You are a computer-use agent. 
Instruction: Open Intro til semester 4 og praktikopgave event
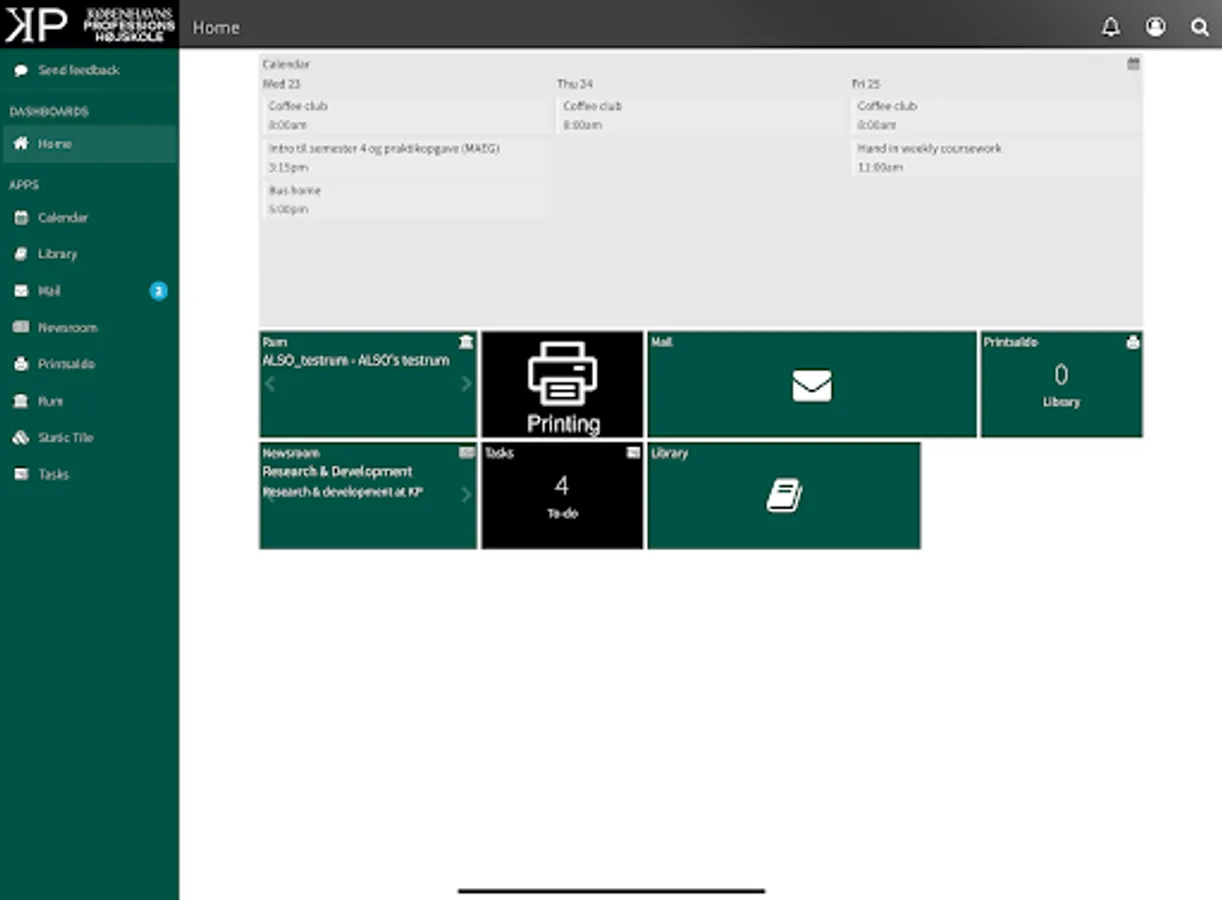tap(407, 157)
